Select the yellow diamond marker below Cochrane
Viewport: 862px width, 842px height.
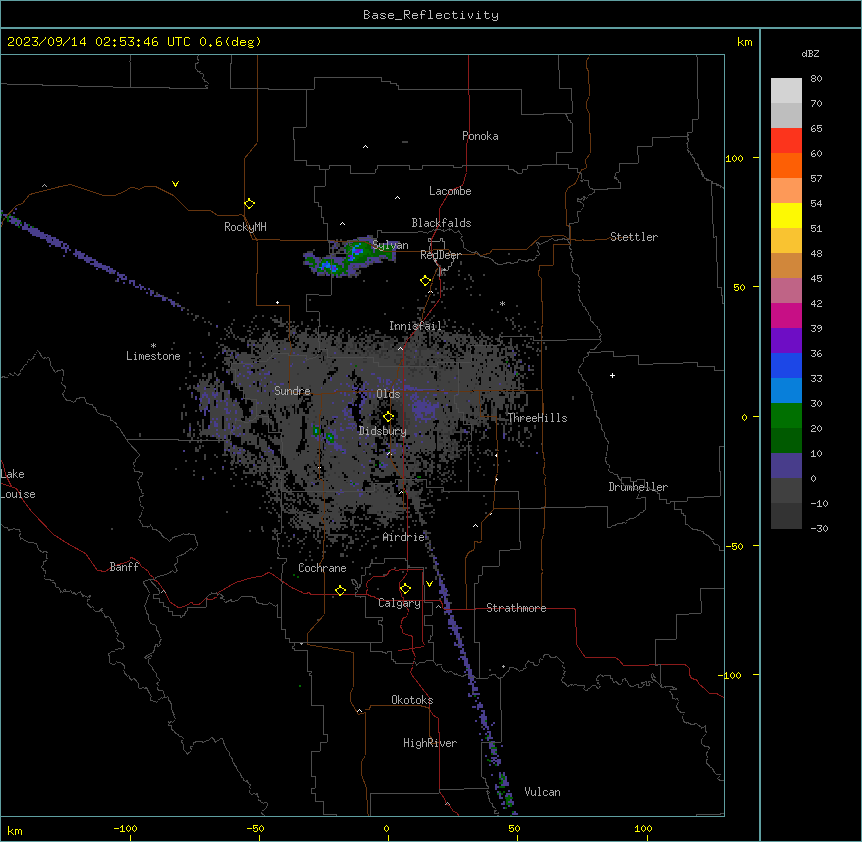pyautogui.click(x=340, y=590)
